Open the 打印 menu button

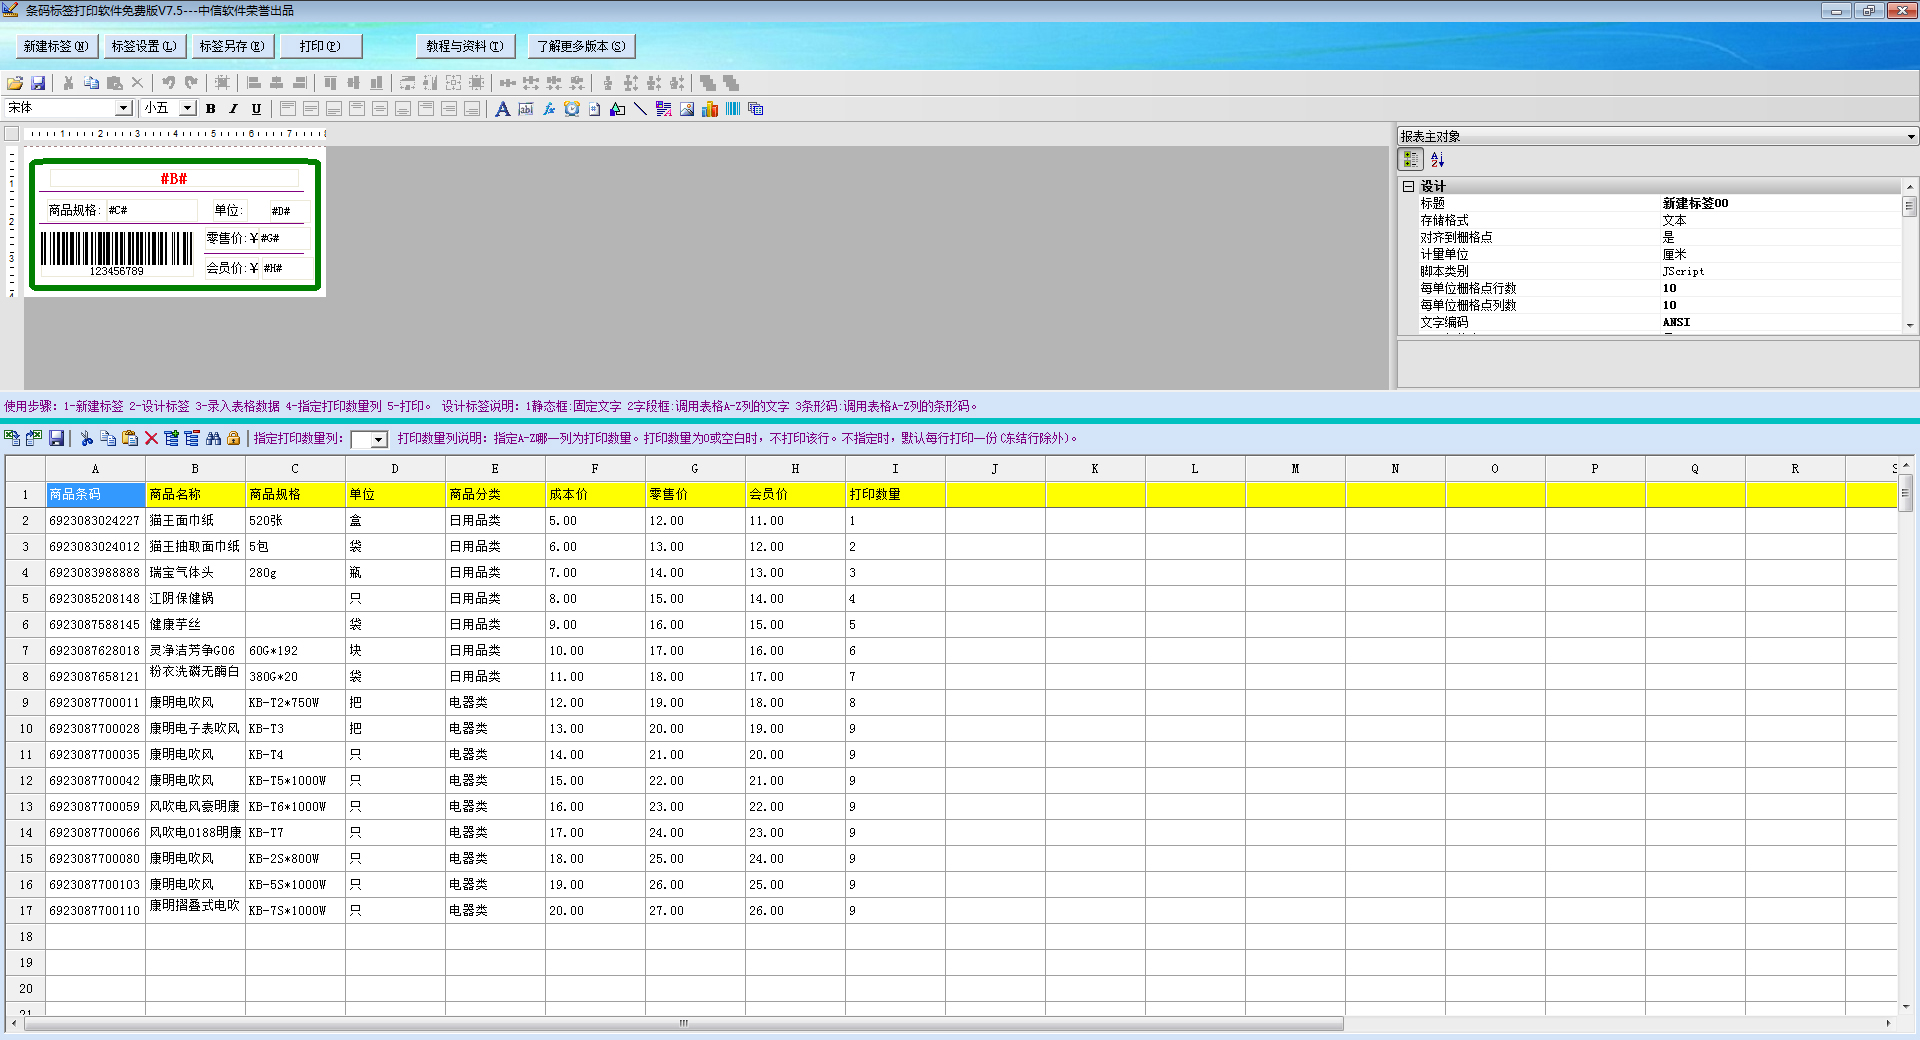tap(320, 46)
